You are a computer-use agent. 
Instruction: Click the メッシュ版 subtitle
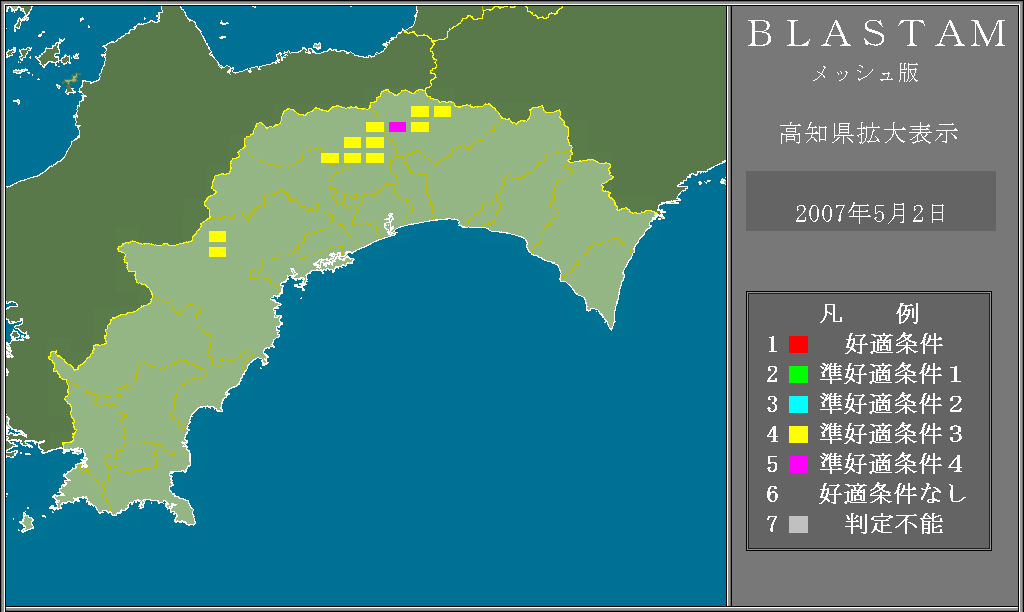click(865, 72)
